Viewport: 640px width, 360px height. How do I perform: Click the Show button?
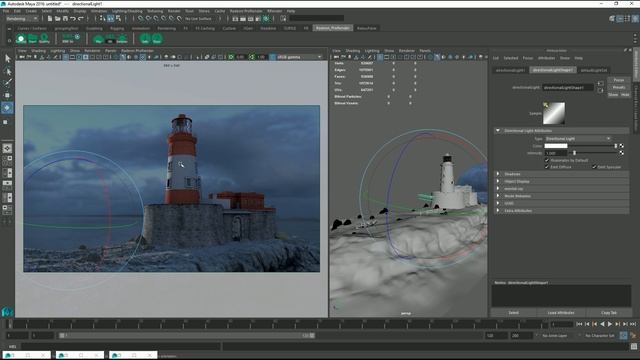point(613,95)
